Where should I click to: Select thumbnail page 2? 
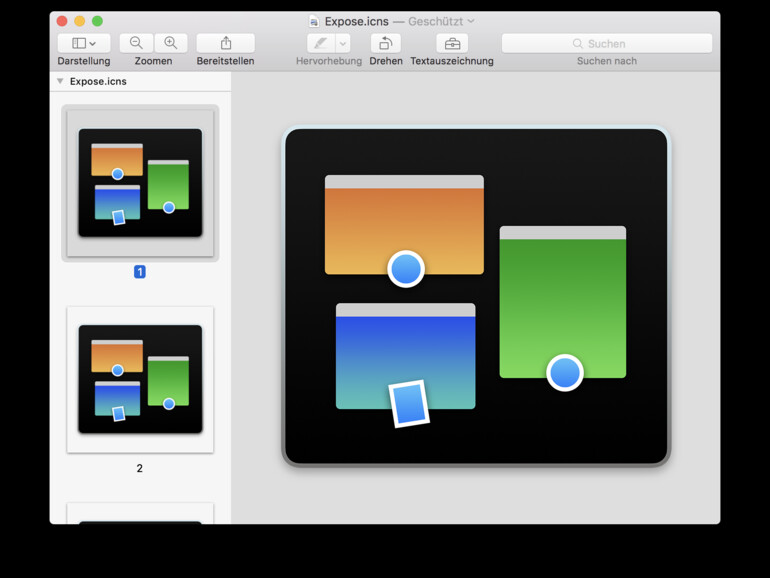(140, 379)
